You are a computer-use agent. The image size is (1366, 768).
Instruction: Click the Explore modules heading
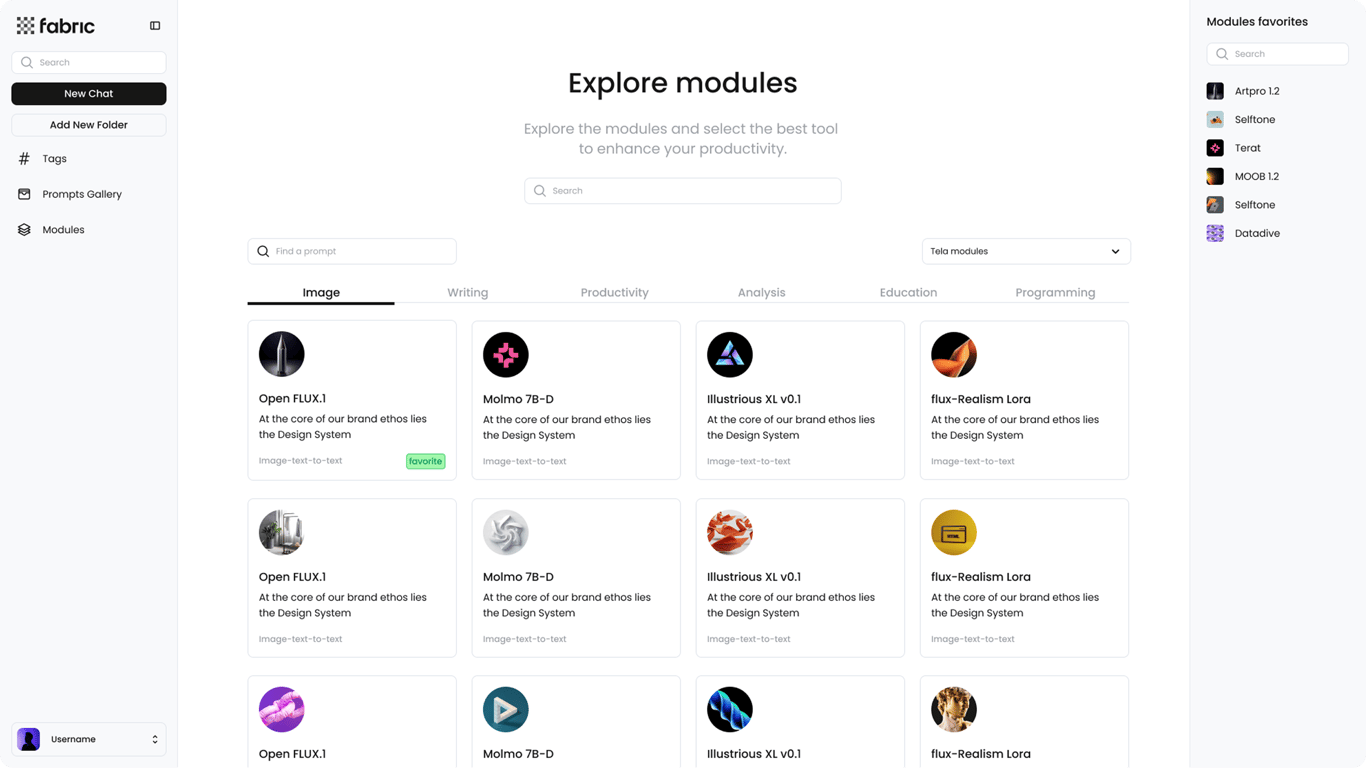[x=683, y=83]
